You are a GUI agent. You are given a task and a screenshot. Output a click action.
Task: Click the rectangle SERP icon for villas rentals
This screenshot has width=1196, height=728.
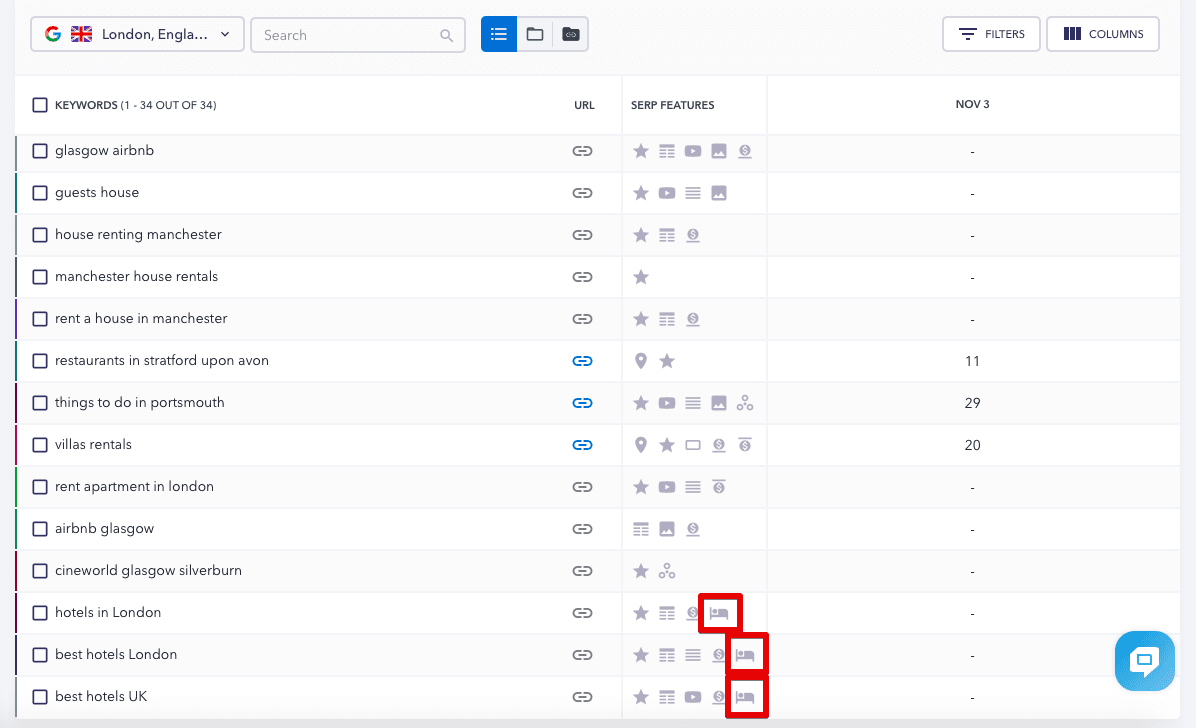[693, 445]
